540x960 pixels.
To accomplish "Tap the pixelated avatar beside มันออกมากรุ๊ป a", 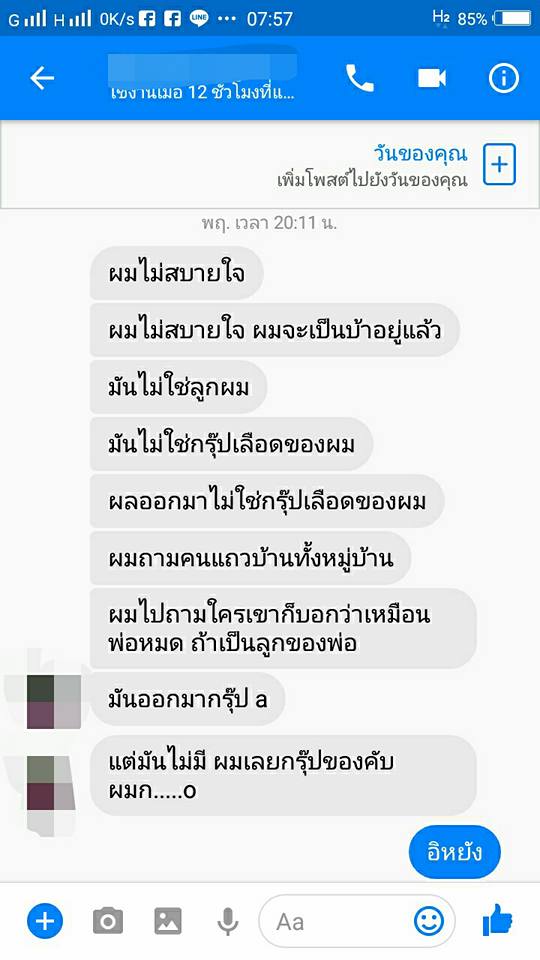I will [54, 702].
